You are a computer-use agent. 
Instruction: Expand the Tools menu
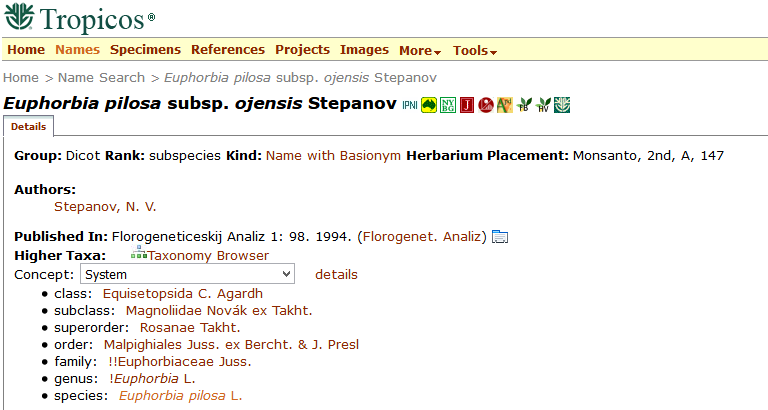coord(475,50)
